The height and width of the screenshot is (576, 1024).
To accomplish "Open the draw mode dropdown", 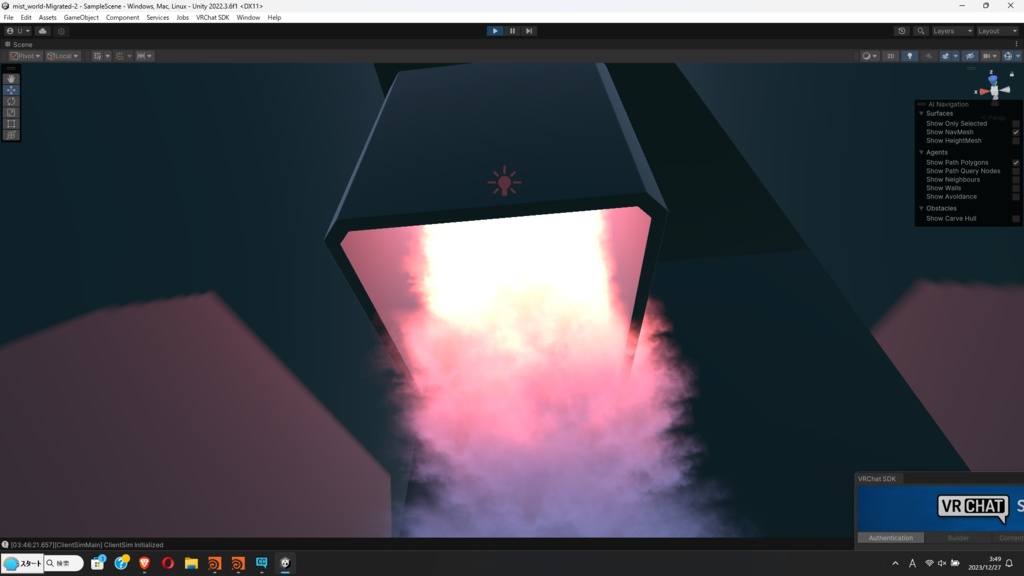I will 869,56.
